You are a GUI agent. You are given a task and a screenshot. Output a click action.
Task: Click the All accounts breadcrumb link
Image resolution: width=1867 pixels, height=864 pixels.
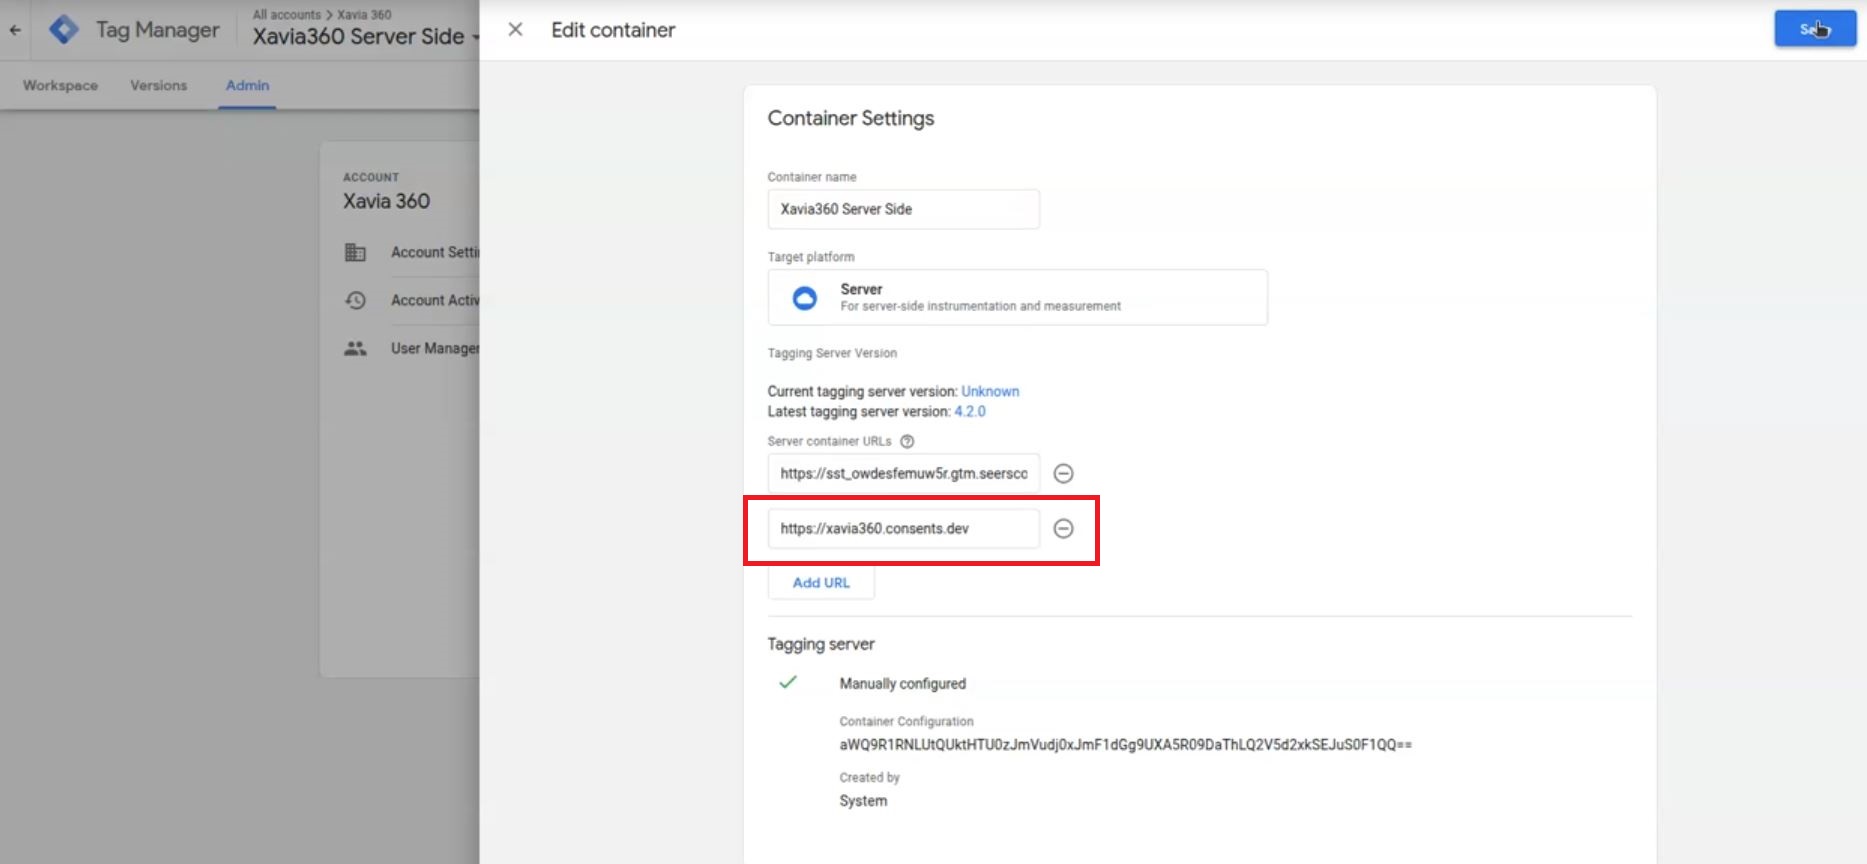point(286,15)
